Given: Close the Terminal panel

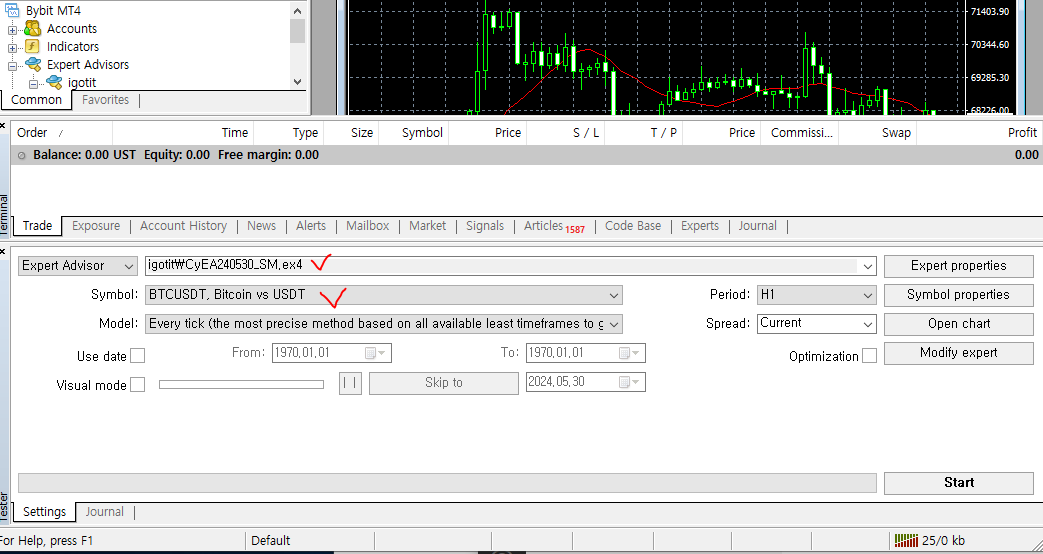Looking at the screenshot, I should tap(3, 125).
